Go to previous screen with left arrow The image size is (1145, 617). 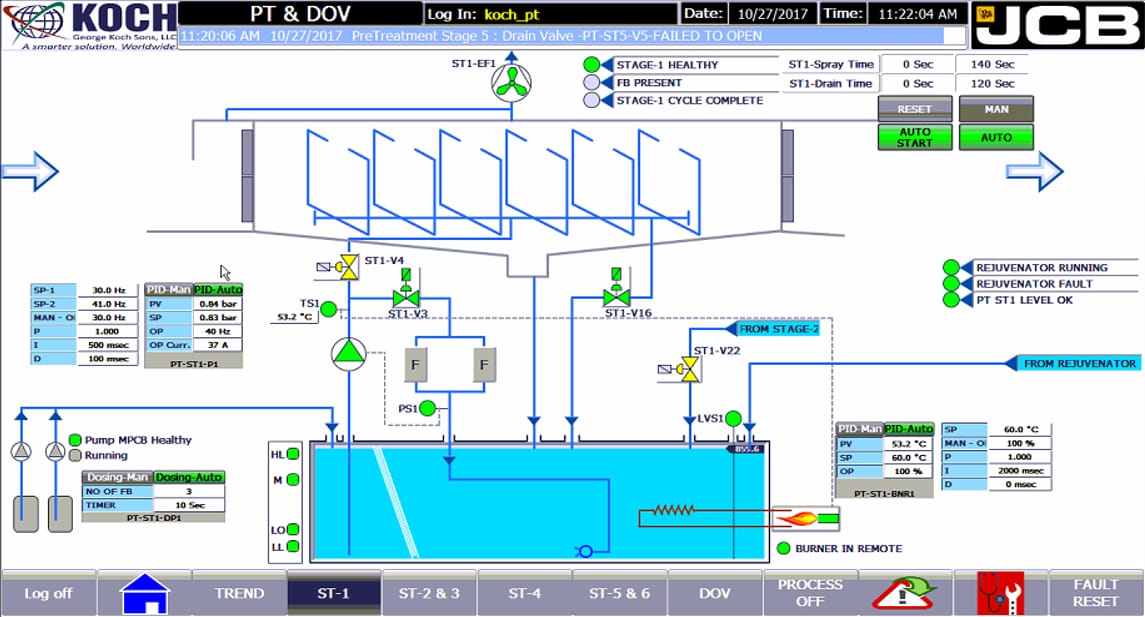point(30,172)
